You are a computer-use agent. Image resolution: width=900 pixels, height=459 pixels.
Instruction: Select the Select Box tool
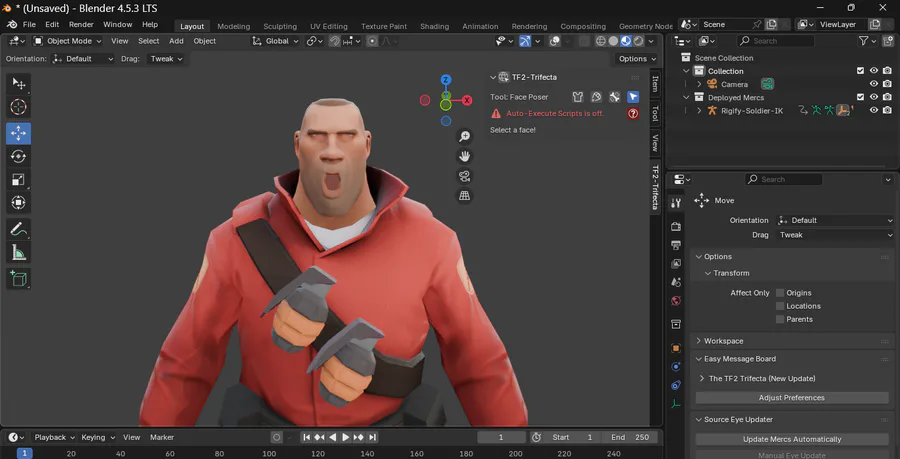coord(18,84)
